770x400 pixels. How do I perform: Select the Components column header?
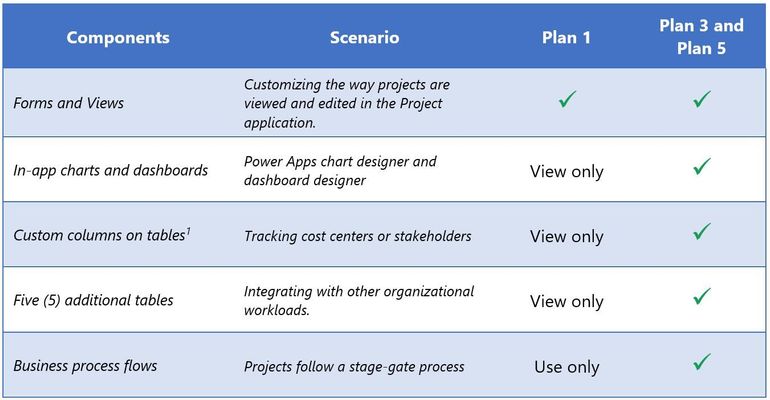click(118, 38)
